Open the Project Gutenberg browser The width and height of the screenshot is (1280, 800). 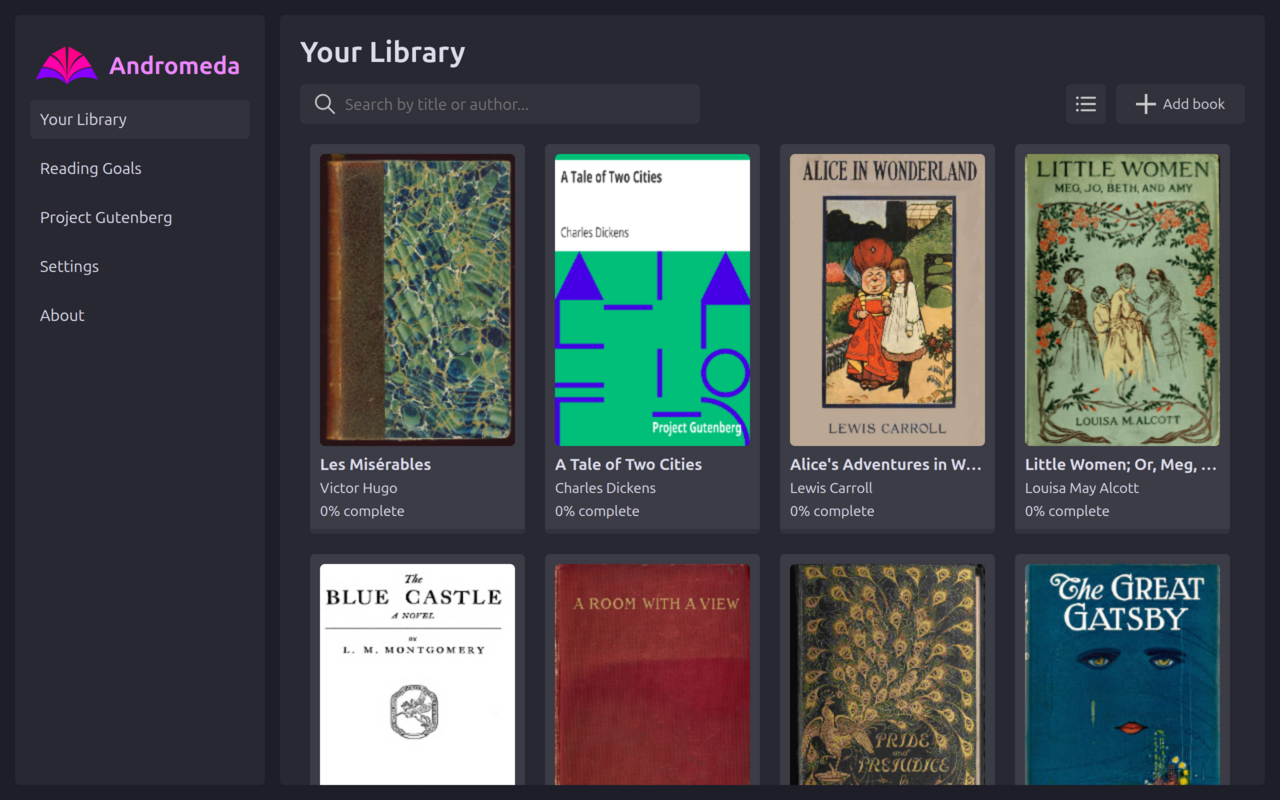click(x=105, y=217)
